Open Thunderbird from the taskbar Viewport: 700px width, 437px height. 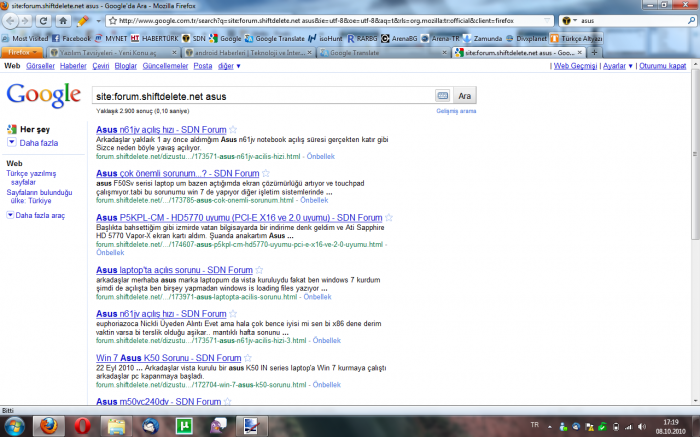tap(150, 426)
